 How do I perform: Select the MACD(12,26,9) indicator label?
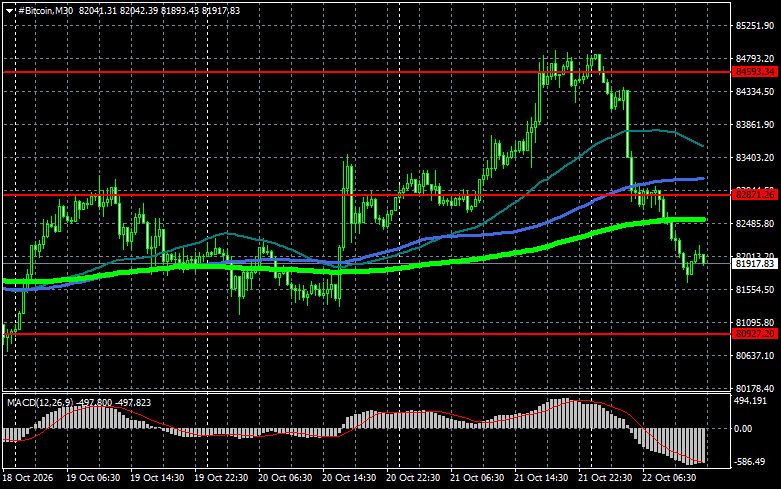[x=40, y=402]
